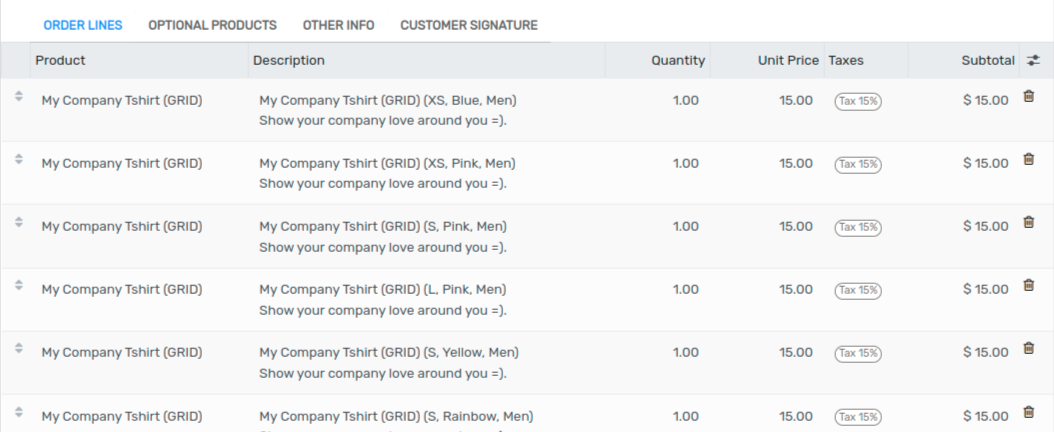Click Tax 15% tag on XS Blue row

[858, 101]
